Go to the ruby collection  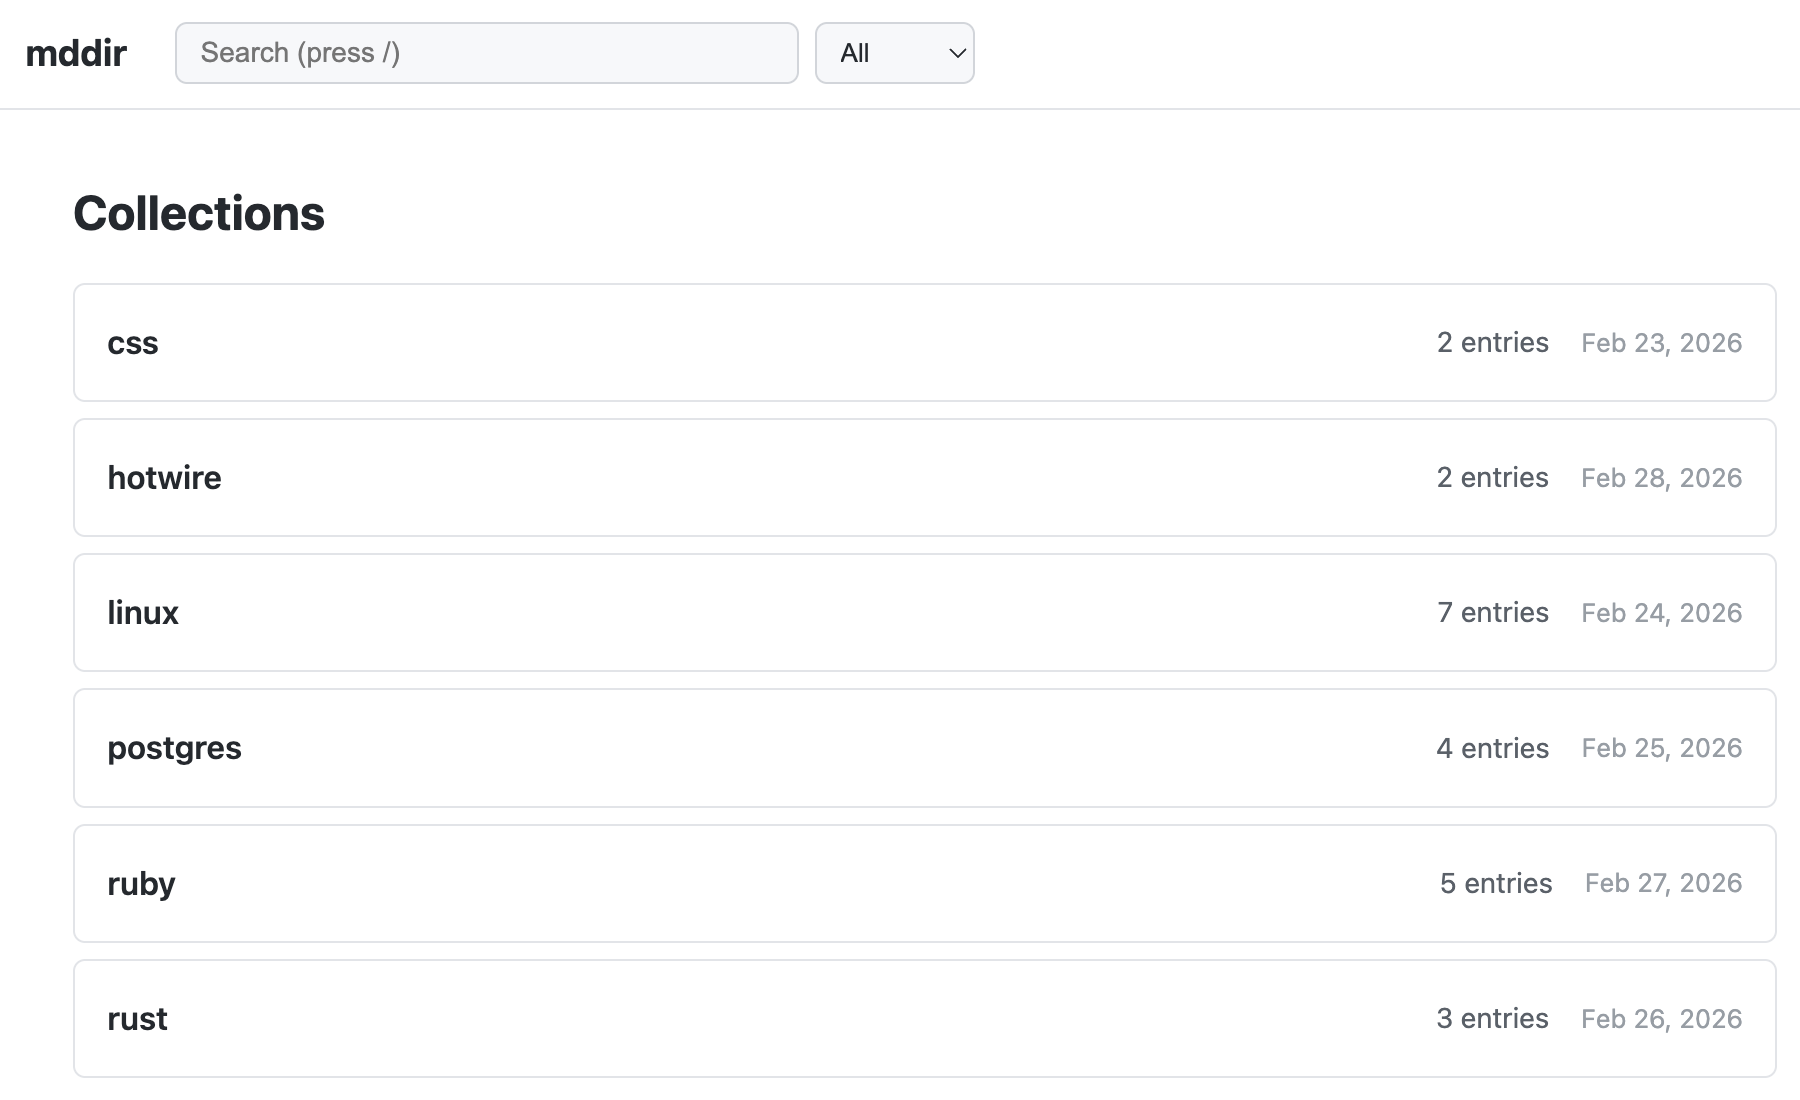pos(141,884)
